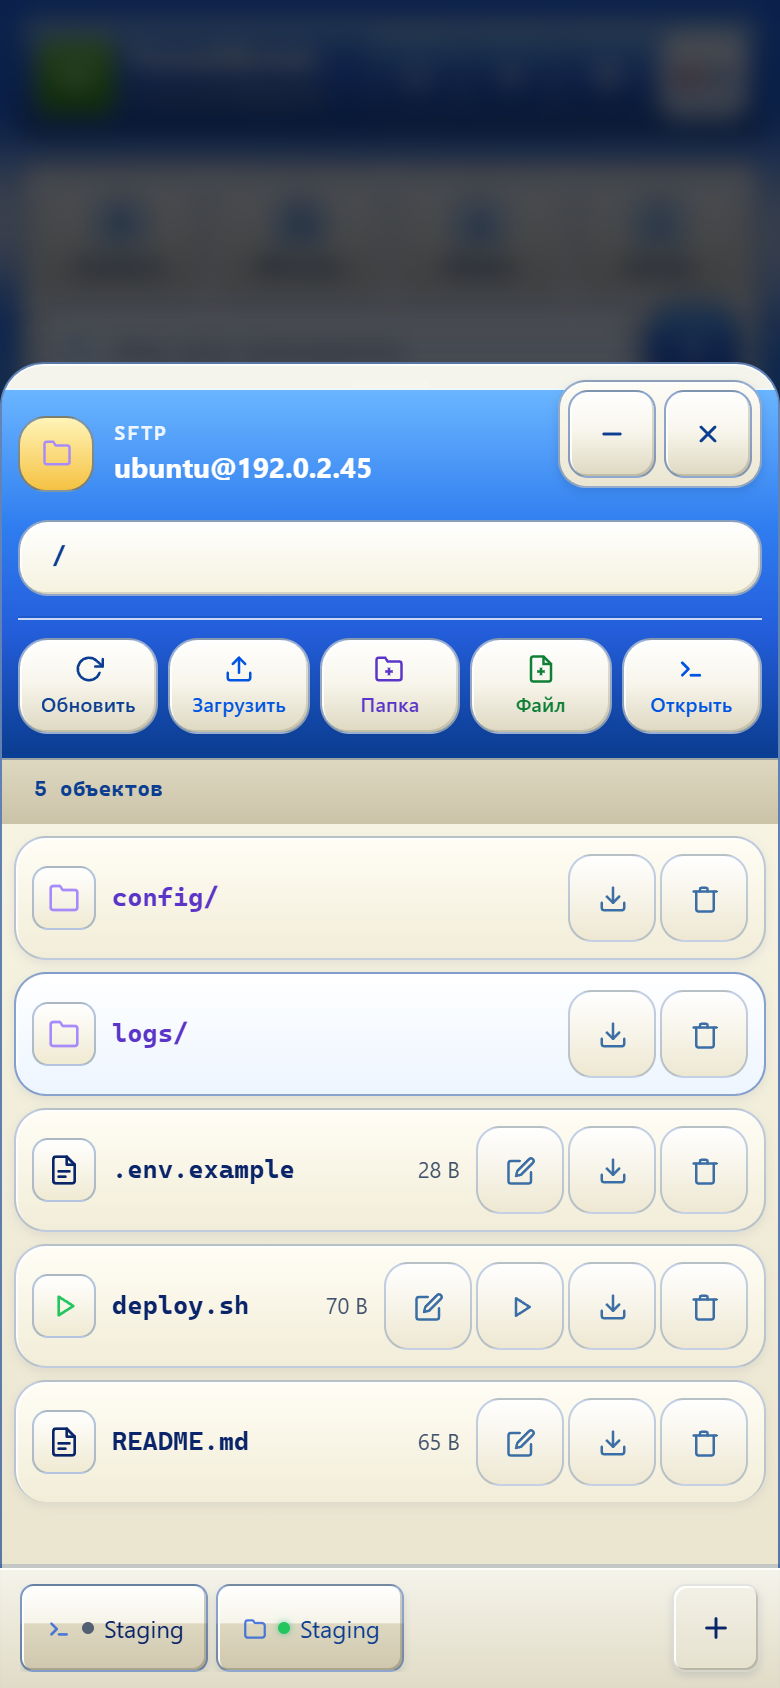
Task: Refresh the file list with Обновить
Action: click(88, 686)
